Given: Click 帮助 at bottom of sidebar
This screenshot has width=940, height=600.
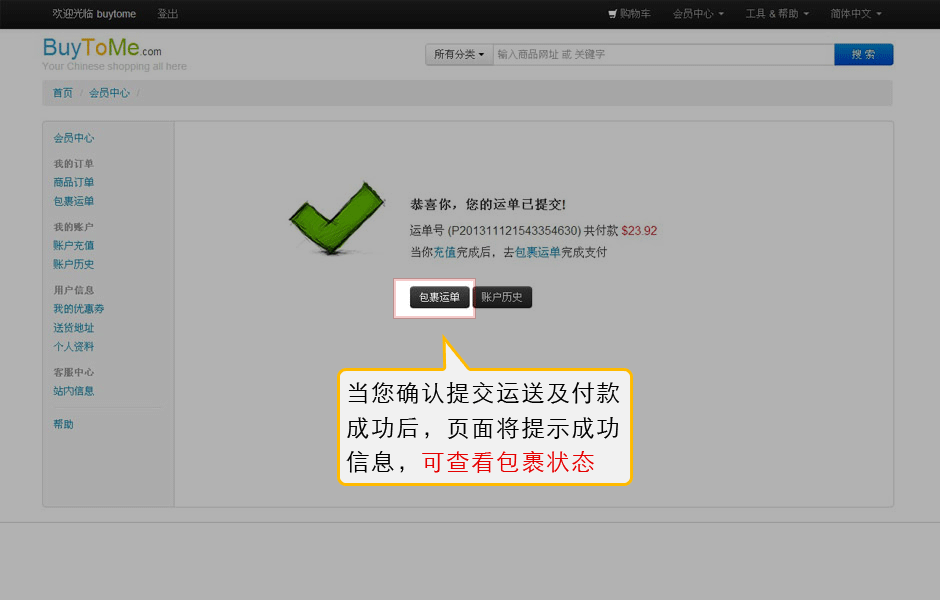Looking at the screenshot, I should tap(63, 424).
